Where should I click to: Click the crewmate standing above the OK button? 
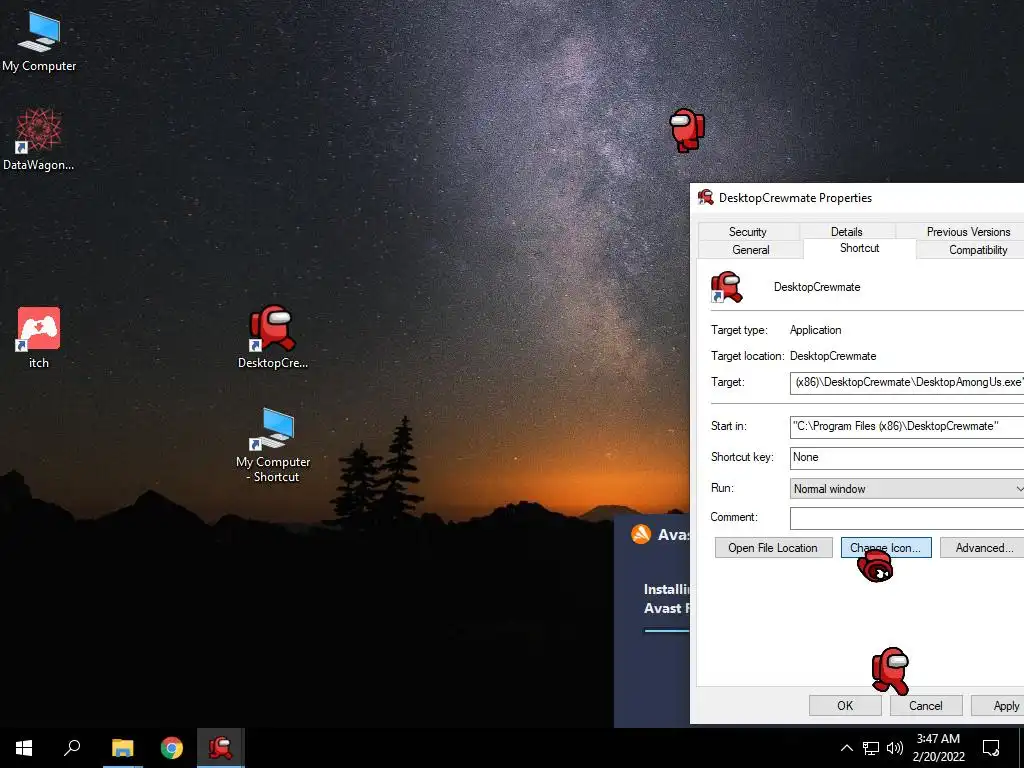click(891, 670)
